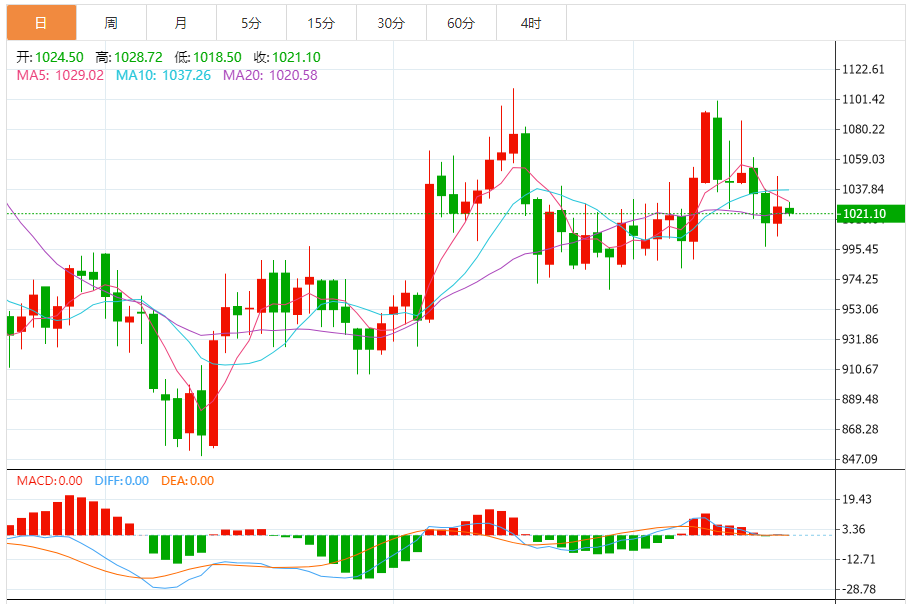Click the 1101.42 price axis label
The width and height of the screenshot is (908, 604).
(x=863, y=99)
